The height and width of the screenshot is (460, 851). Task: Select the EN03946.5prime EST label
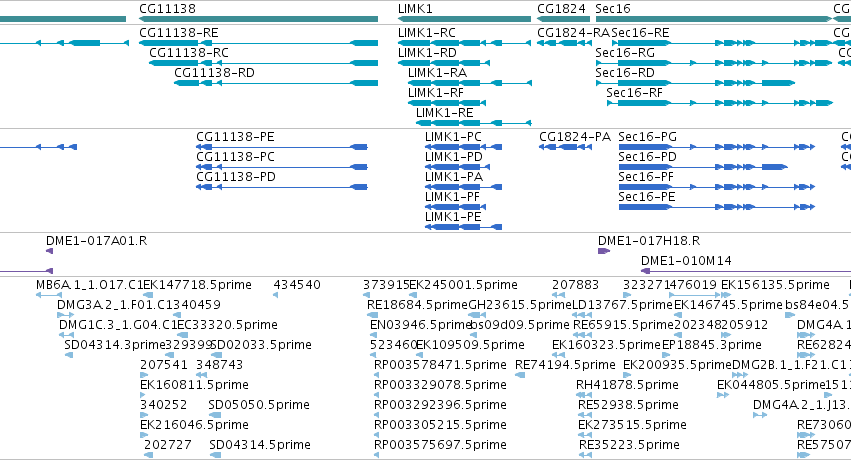[420, 325]
